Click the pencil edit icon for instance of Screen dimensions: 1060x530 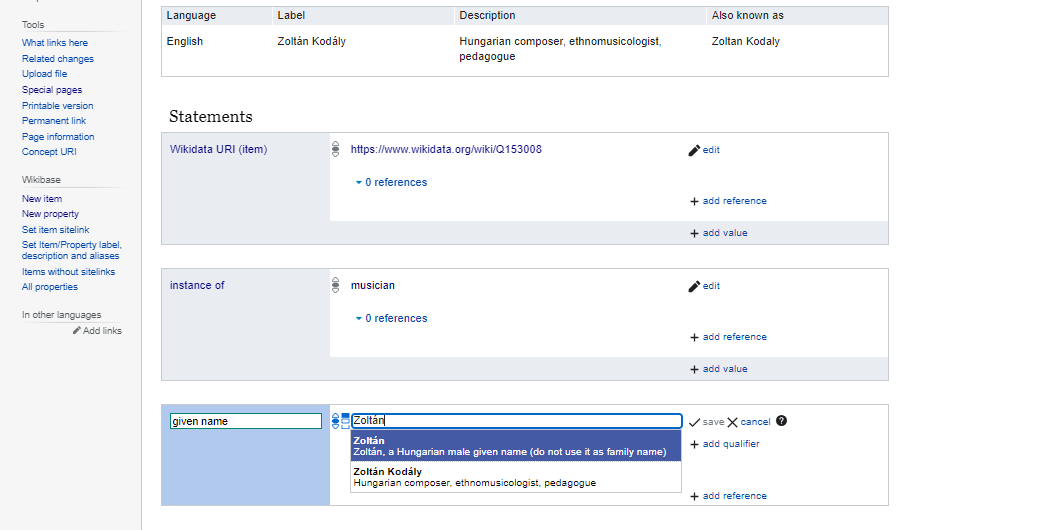pyautogui.click(x=695, y=286)
